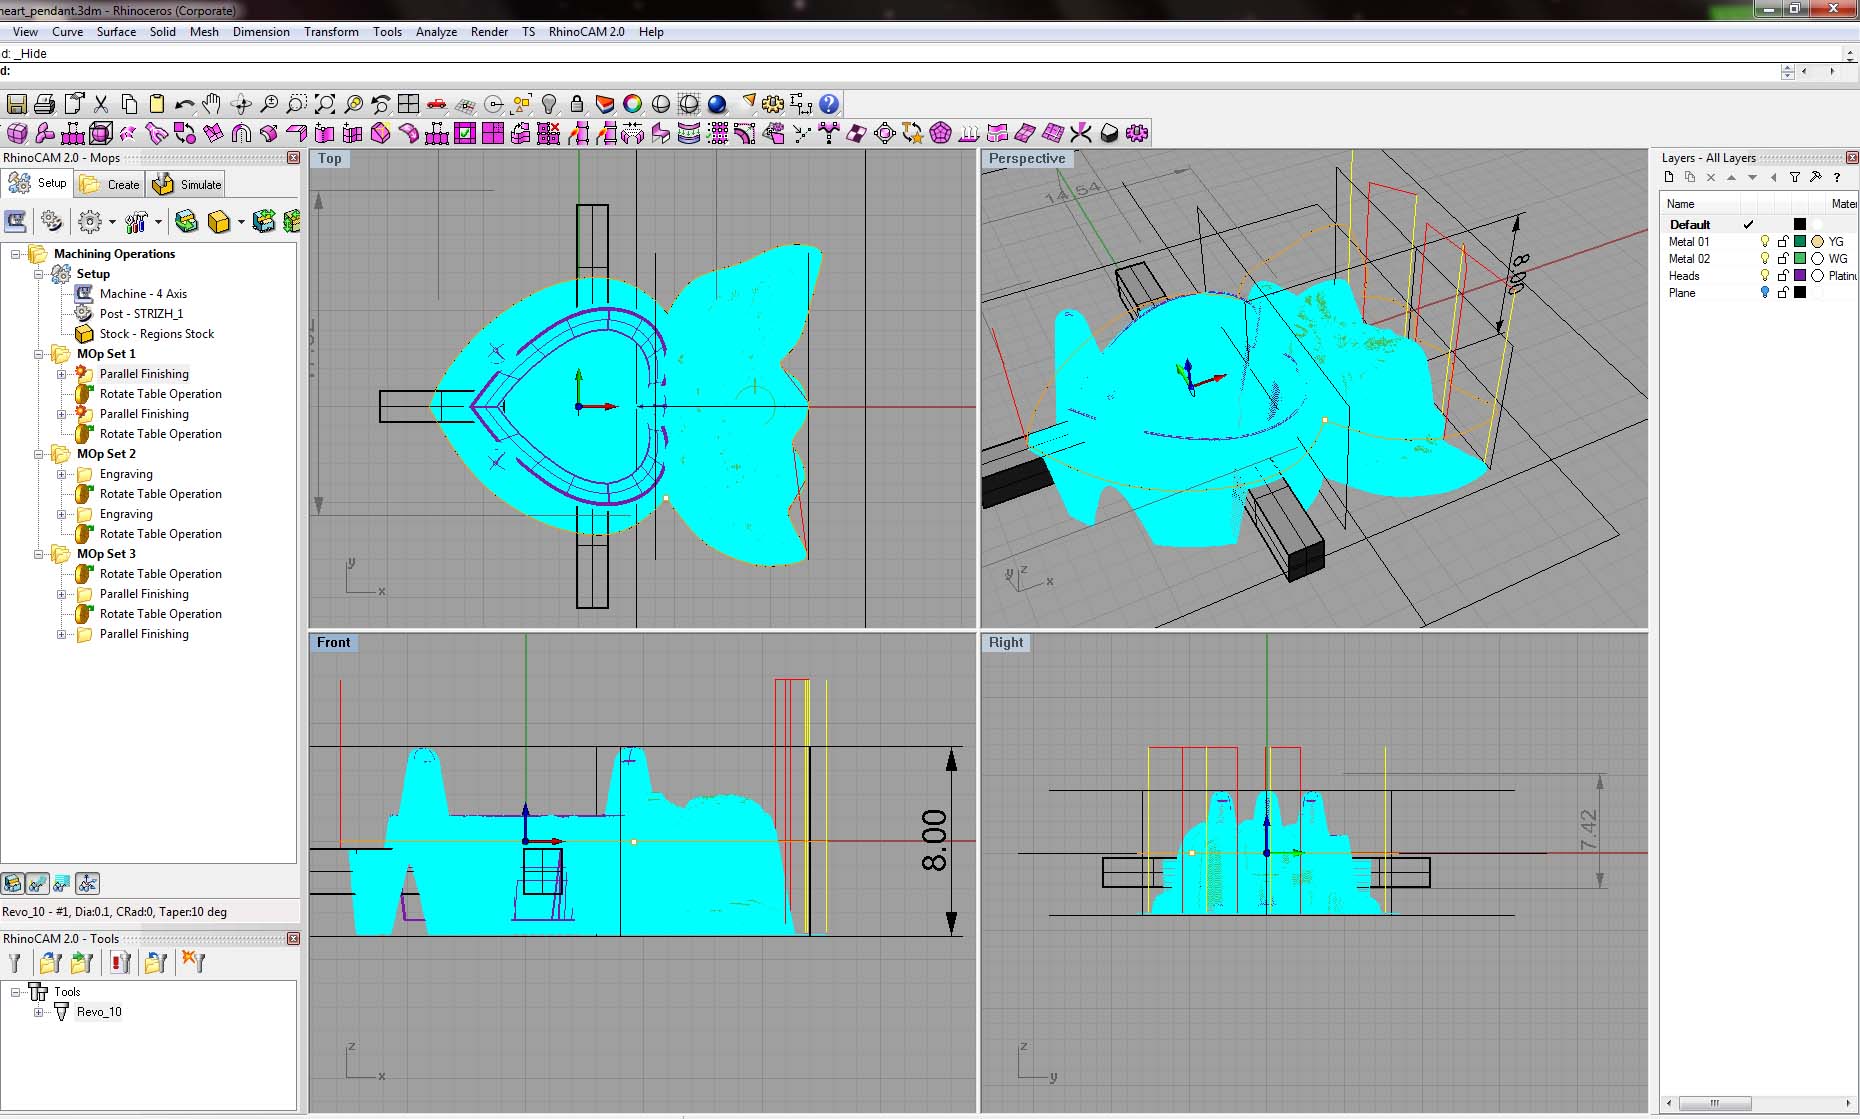Click the Undo arrow icon
Screen dimensions: 1860x1119
click(184, 104)
